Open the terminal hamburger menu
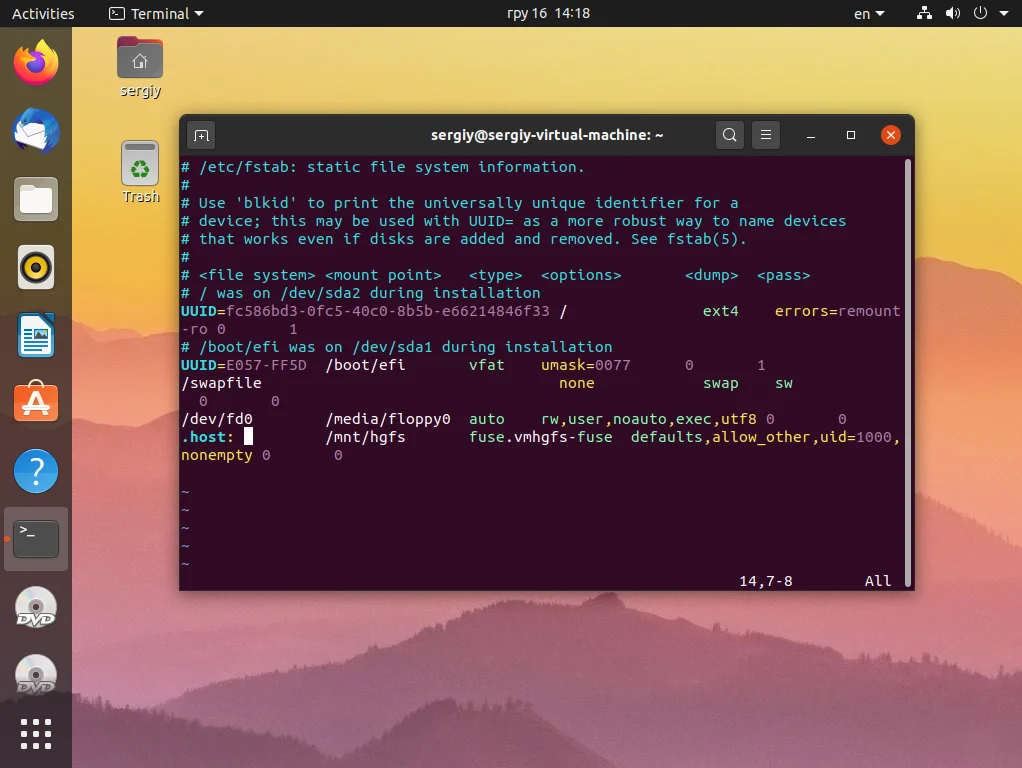Screen dimensions: 1022x768 (x=765, y=135)
